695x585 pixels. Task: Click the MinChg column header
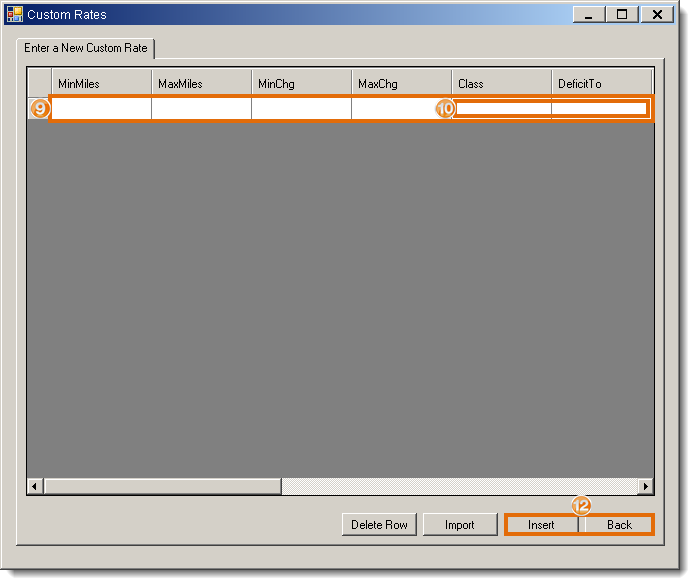pyautogui.click(x=301, y=83)
